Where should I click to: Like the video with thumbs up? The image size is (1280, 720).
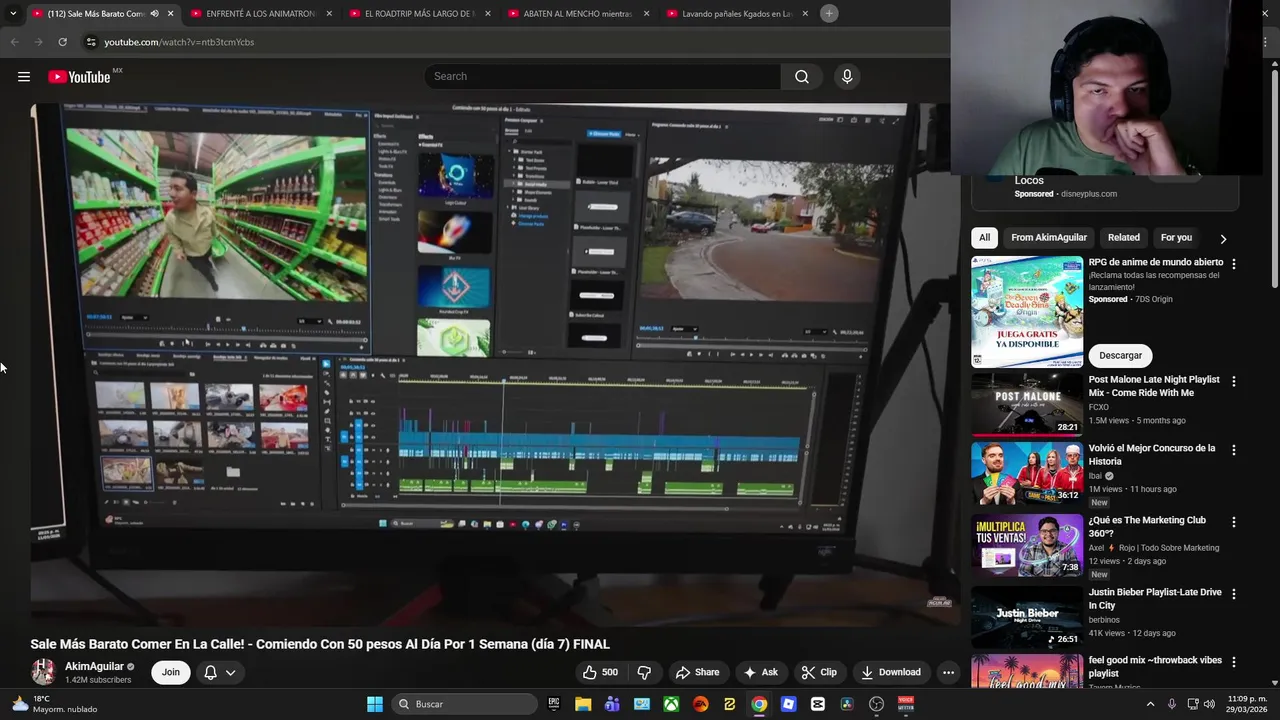click(600, 672)
